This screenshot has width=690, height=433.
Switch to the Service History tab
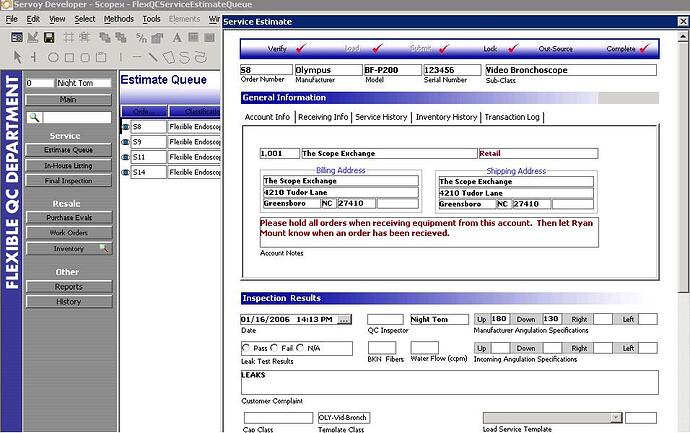point(381,117)
